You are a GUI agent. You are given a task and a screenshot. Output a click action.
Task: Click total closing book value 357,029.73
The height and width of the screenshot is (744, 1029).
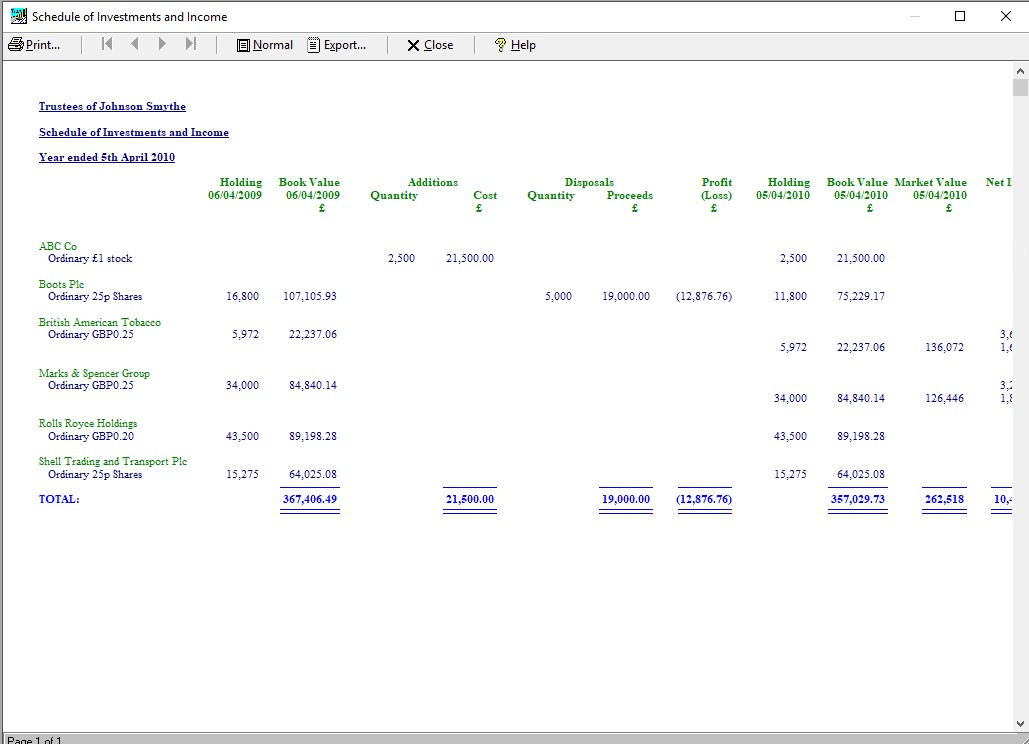(x=858, y=499)
